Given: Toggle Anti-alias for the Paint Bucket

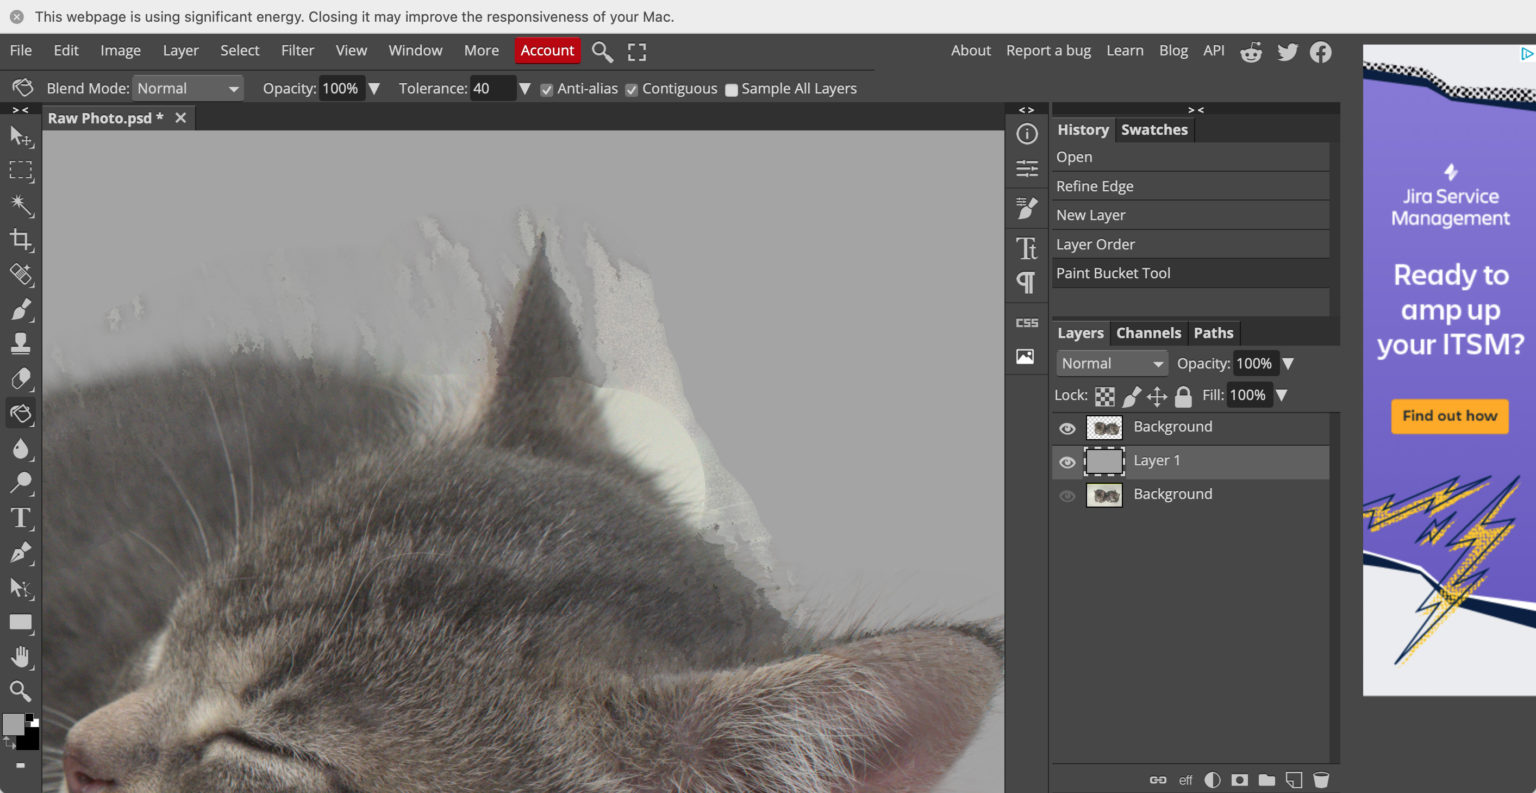Looking at the screenshot, I should pyautogui.click(x=546, y=89).
